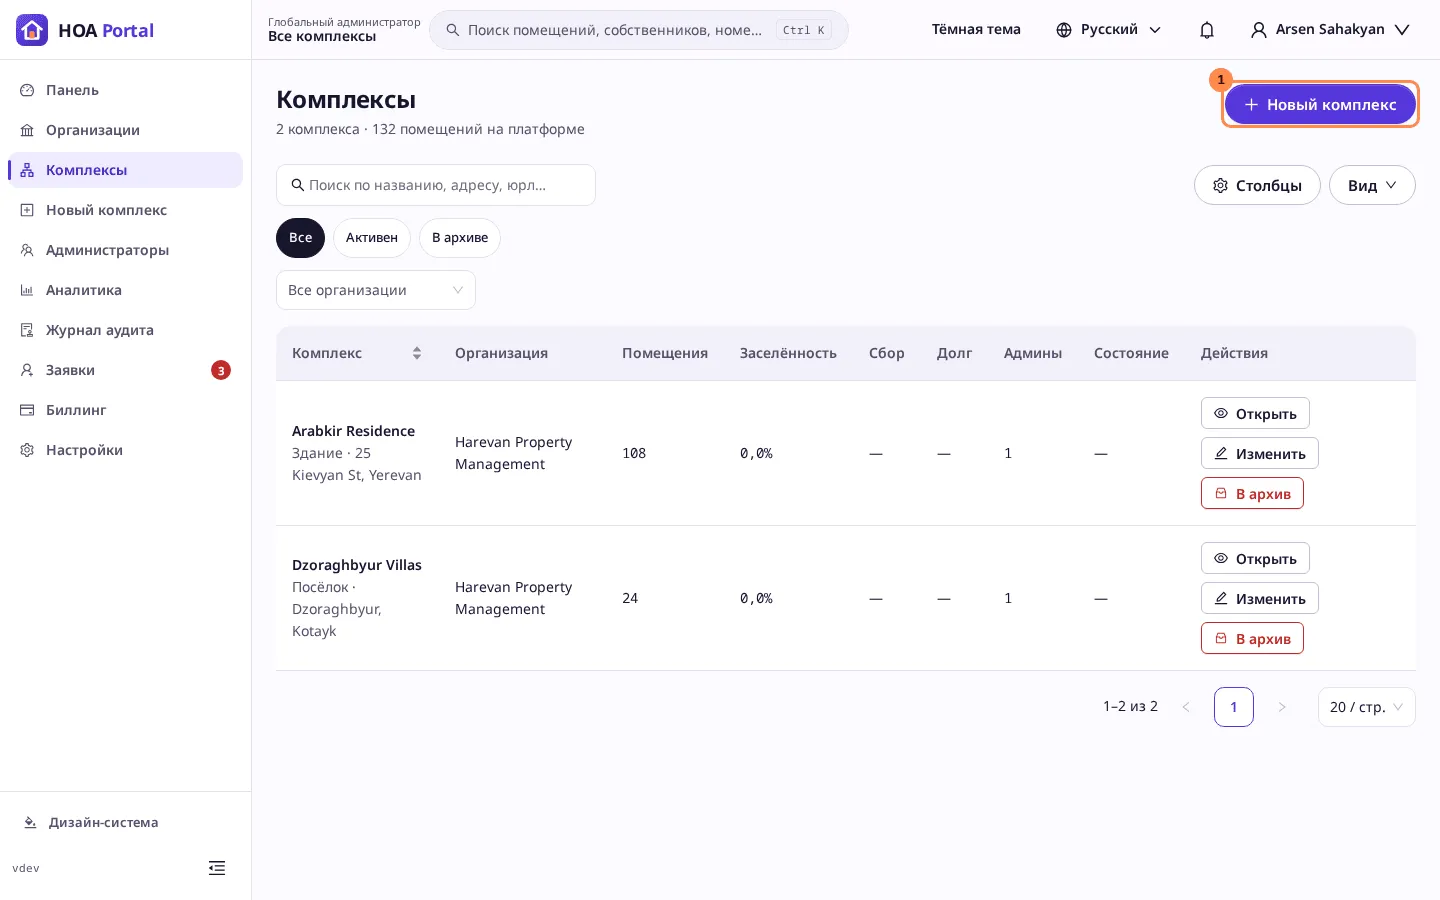
Task: Expand the Все организации dropdown
Action: (x=376, y=290)
